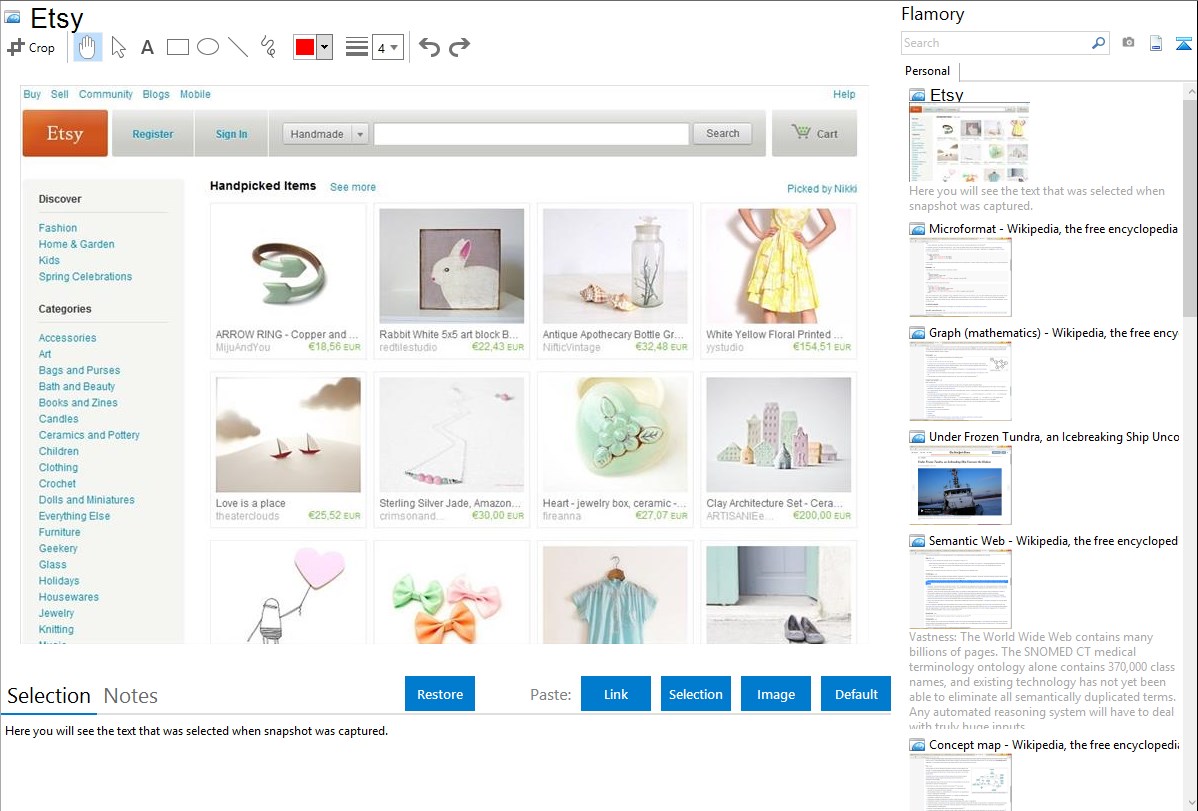Click the Default paste button
Image resolution: width=1198 pixels, height=811 pixels.
point(856,693)
